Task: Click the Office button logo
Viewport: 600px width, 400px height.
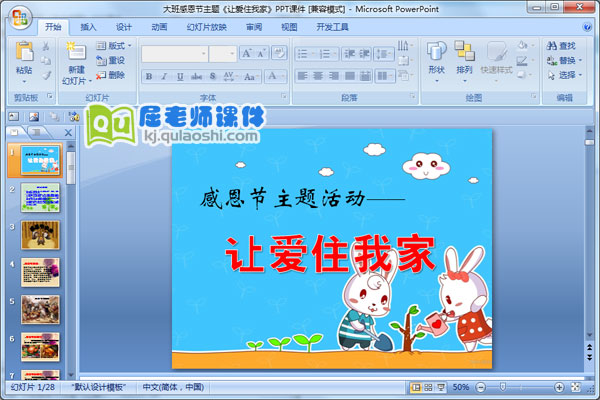Action: click(x=18, y=17)
